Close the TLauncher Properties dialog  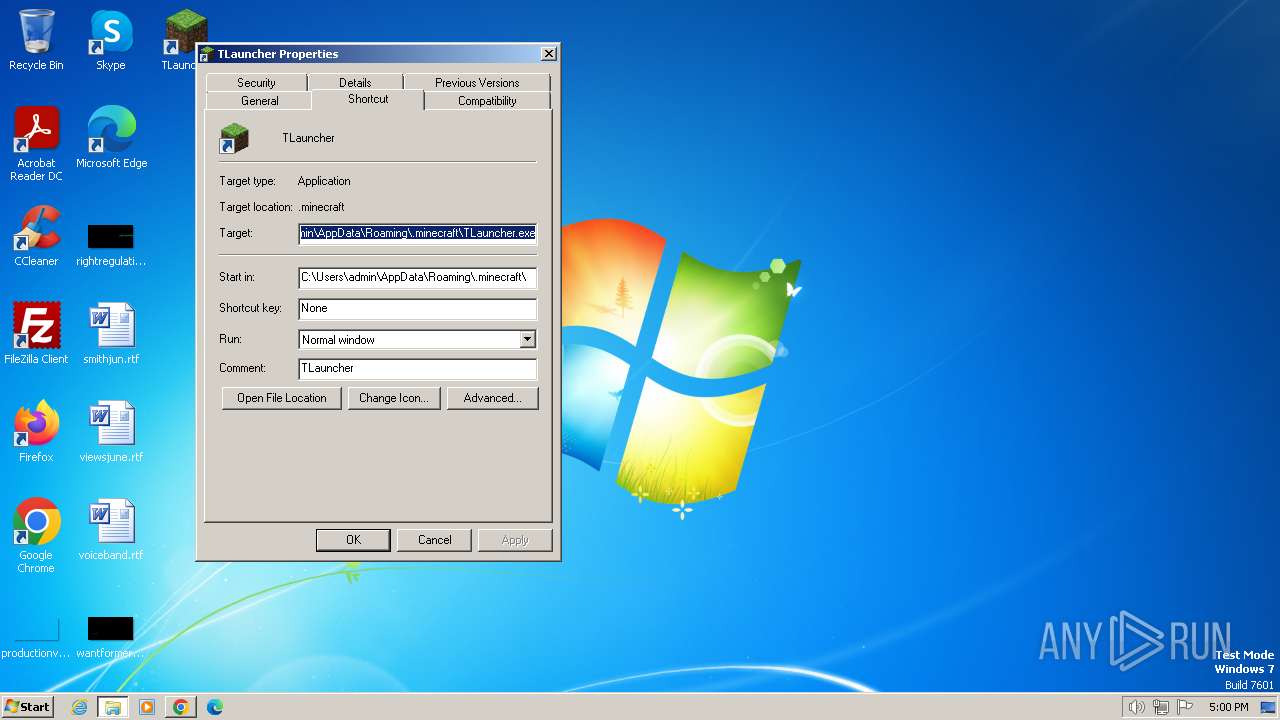[548, 54]
